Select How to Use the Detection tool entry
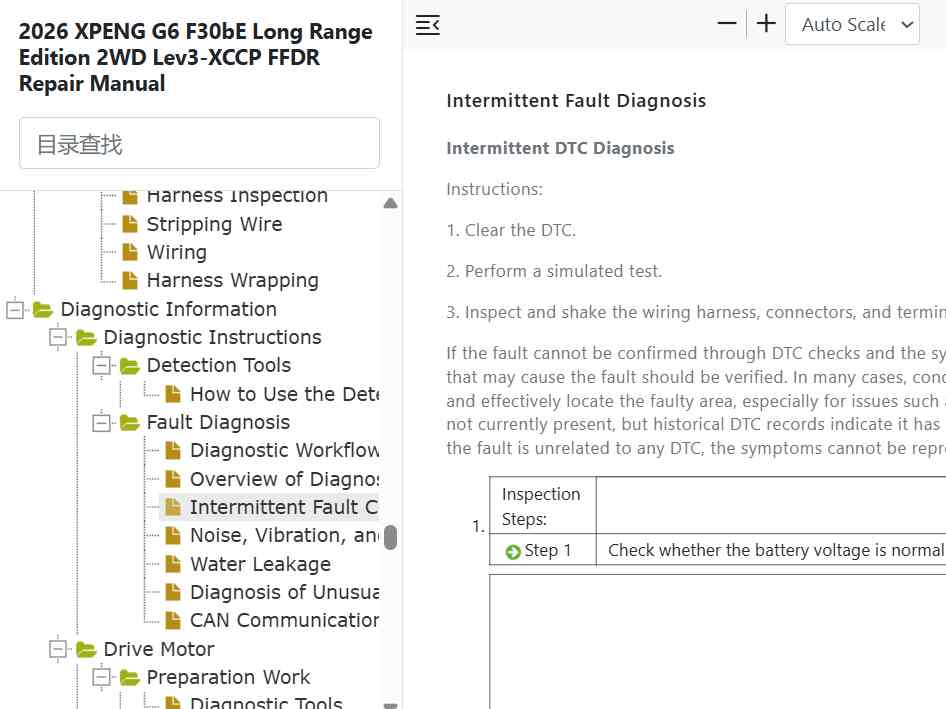 [284, 394]
